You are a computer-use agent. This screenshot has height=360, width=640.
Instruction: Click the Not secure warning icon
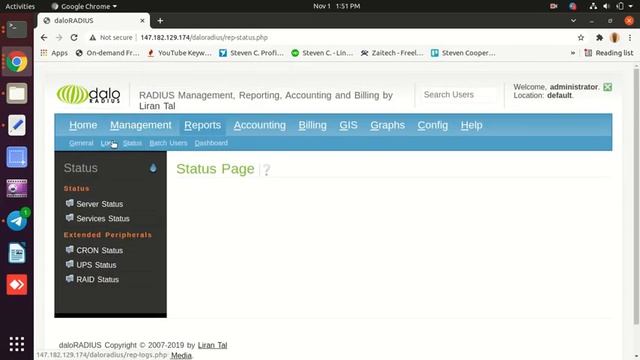pyautogui.click(x=93, y=38)
